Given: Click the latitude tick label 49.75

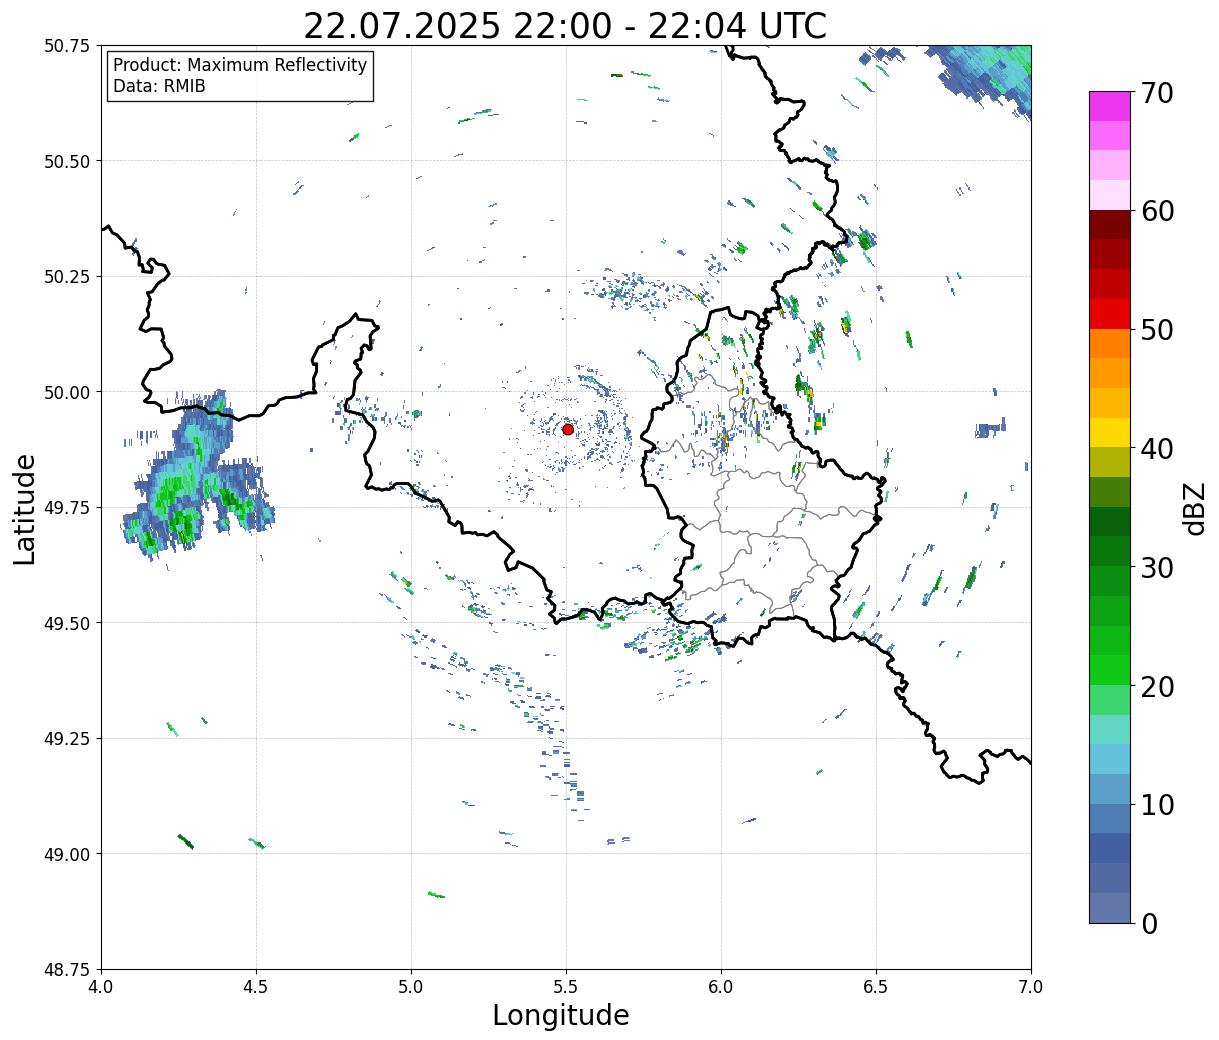Looking at the screenshot, I should tap(66, 508).
